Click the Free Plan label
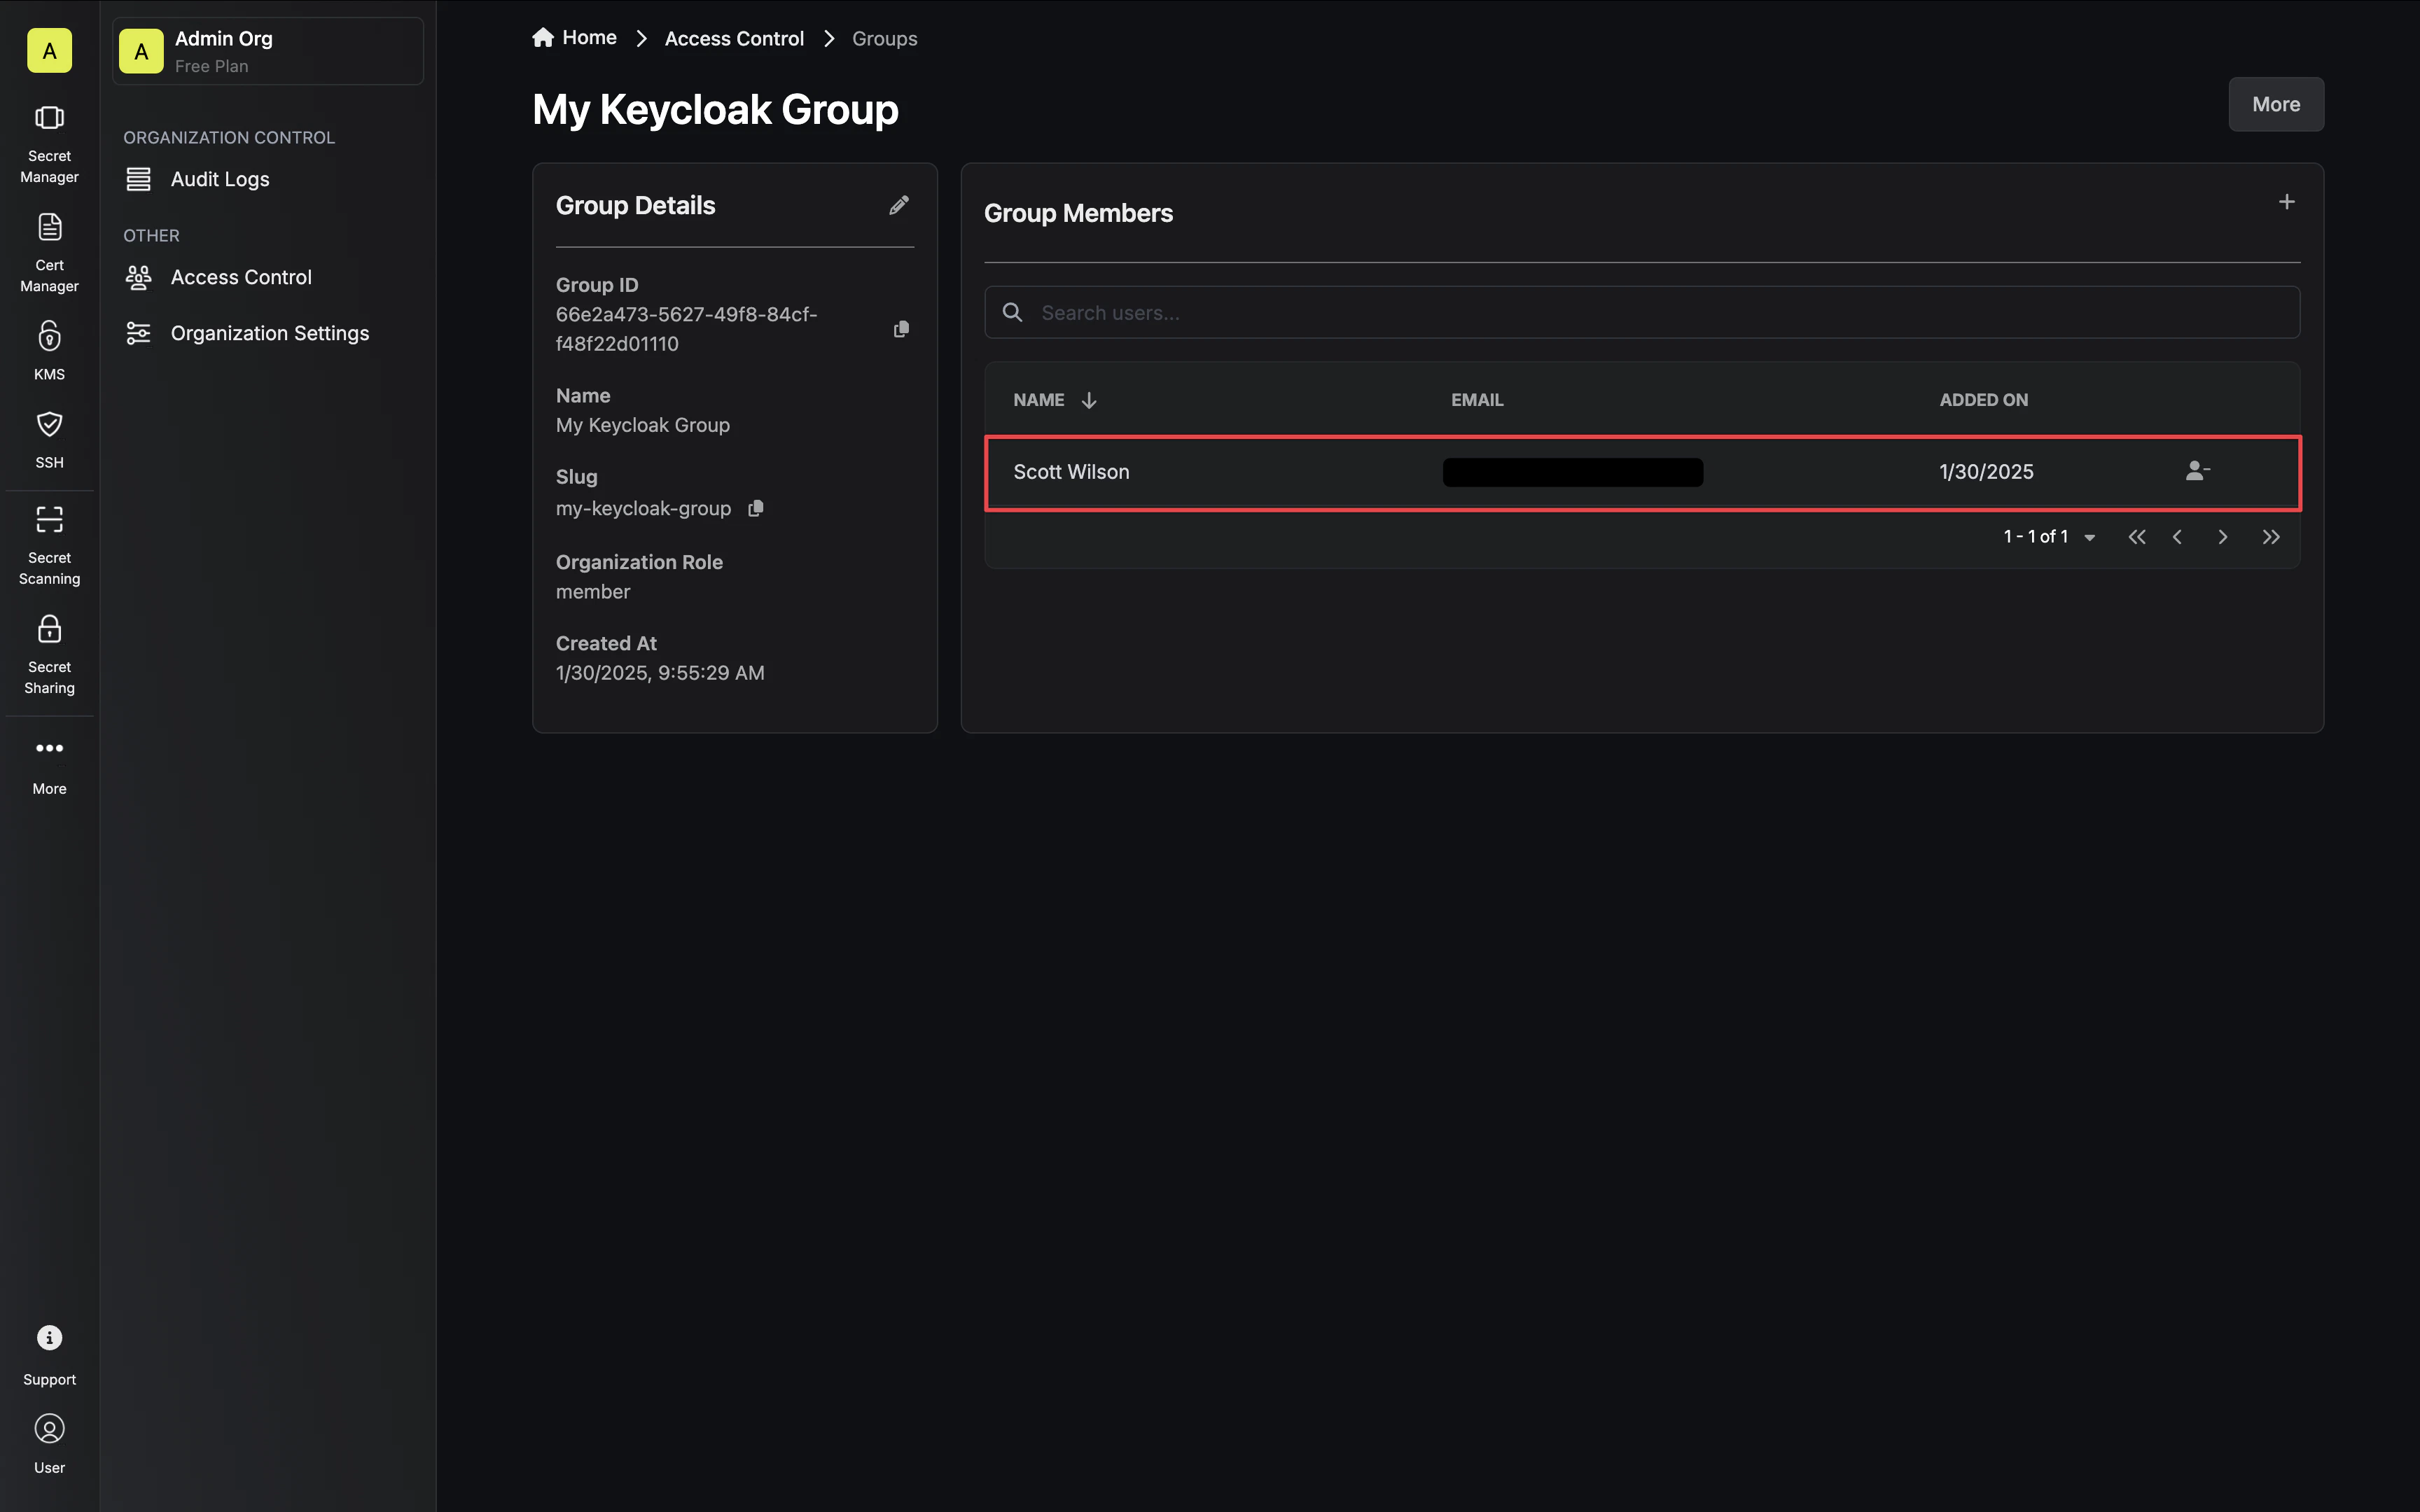 [211, 66]
